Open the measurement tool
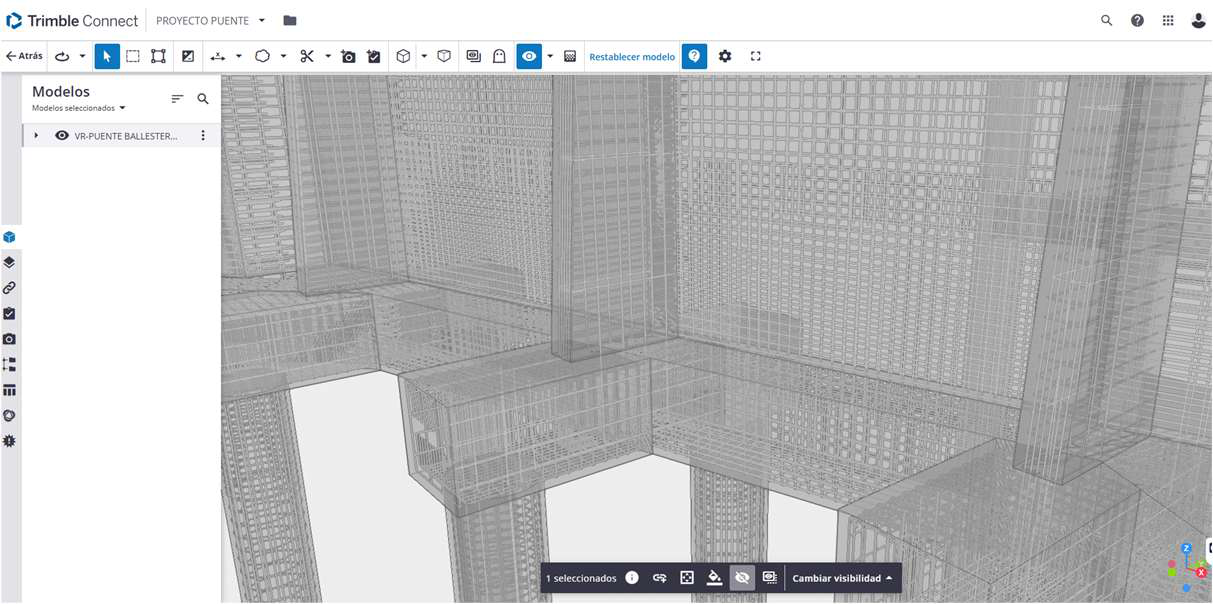1213x604 pixels. pyautogui.click(x=217, y=57)
